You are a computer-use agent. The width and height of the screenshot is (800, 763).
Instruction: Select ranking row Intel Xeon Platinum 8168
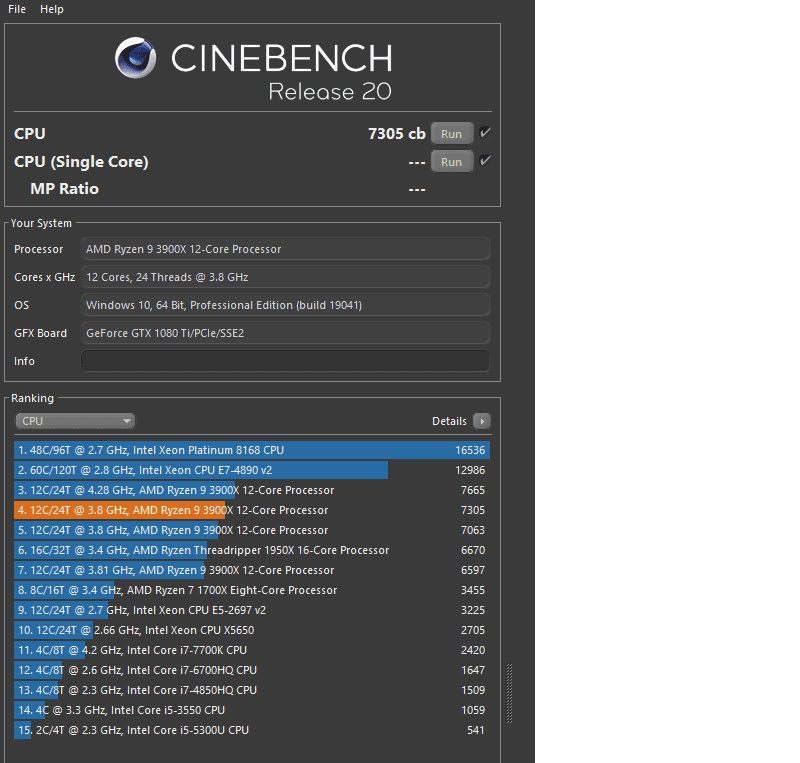[x=252, y=450]
